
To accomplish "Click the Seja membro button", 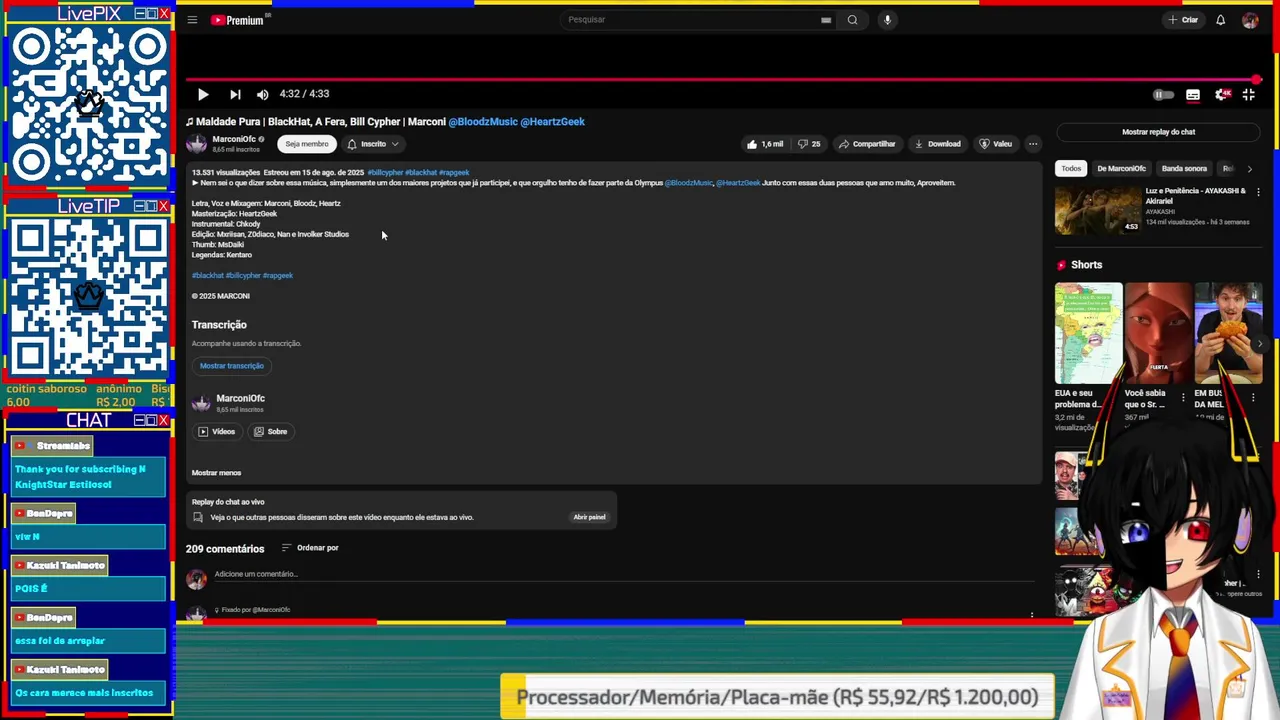I will point(307,144).
